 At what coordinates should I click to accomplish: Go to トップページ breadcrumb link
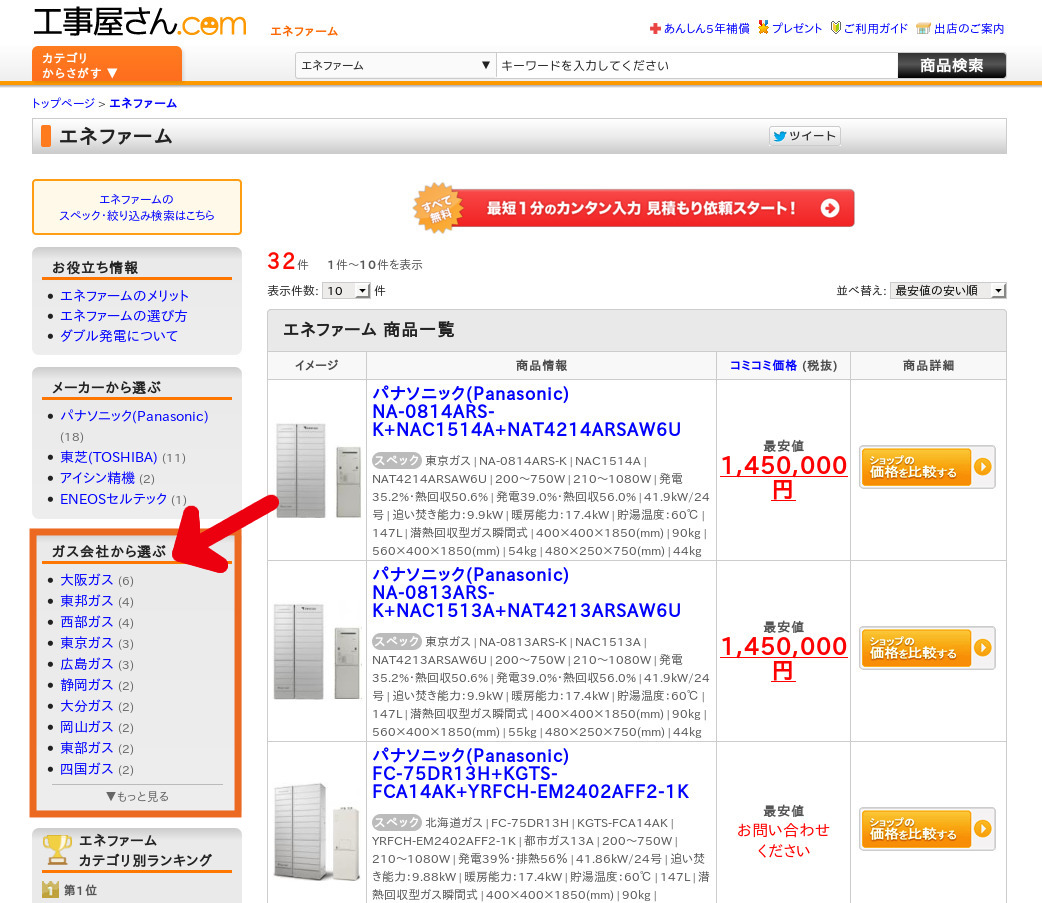coord(64,104)
